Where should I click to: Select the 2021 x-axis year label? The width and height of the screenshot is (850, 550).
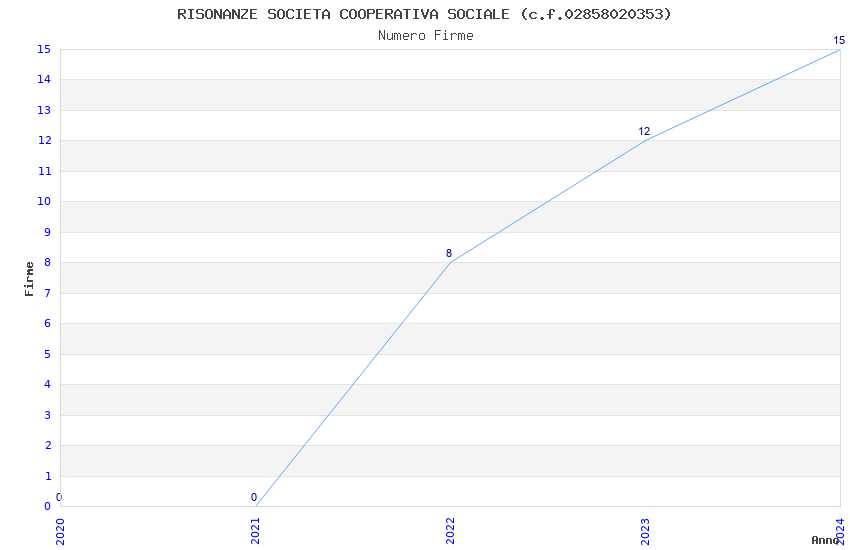(x=255, y=532)
